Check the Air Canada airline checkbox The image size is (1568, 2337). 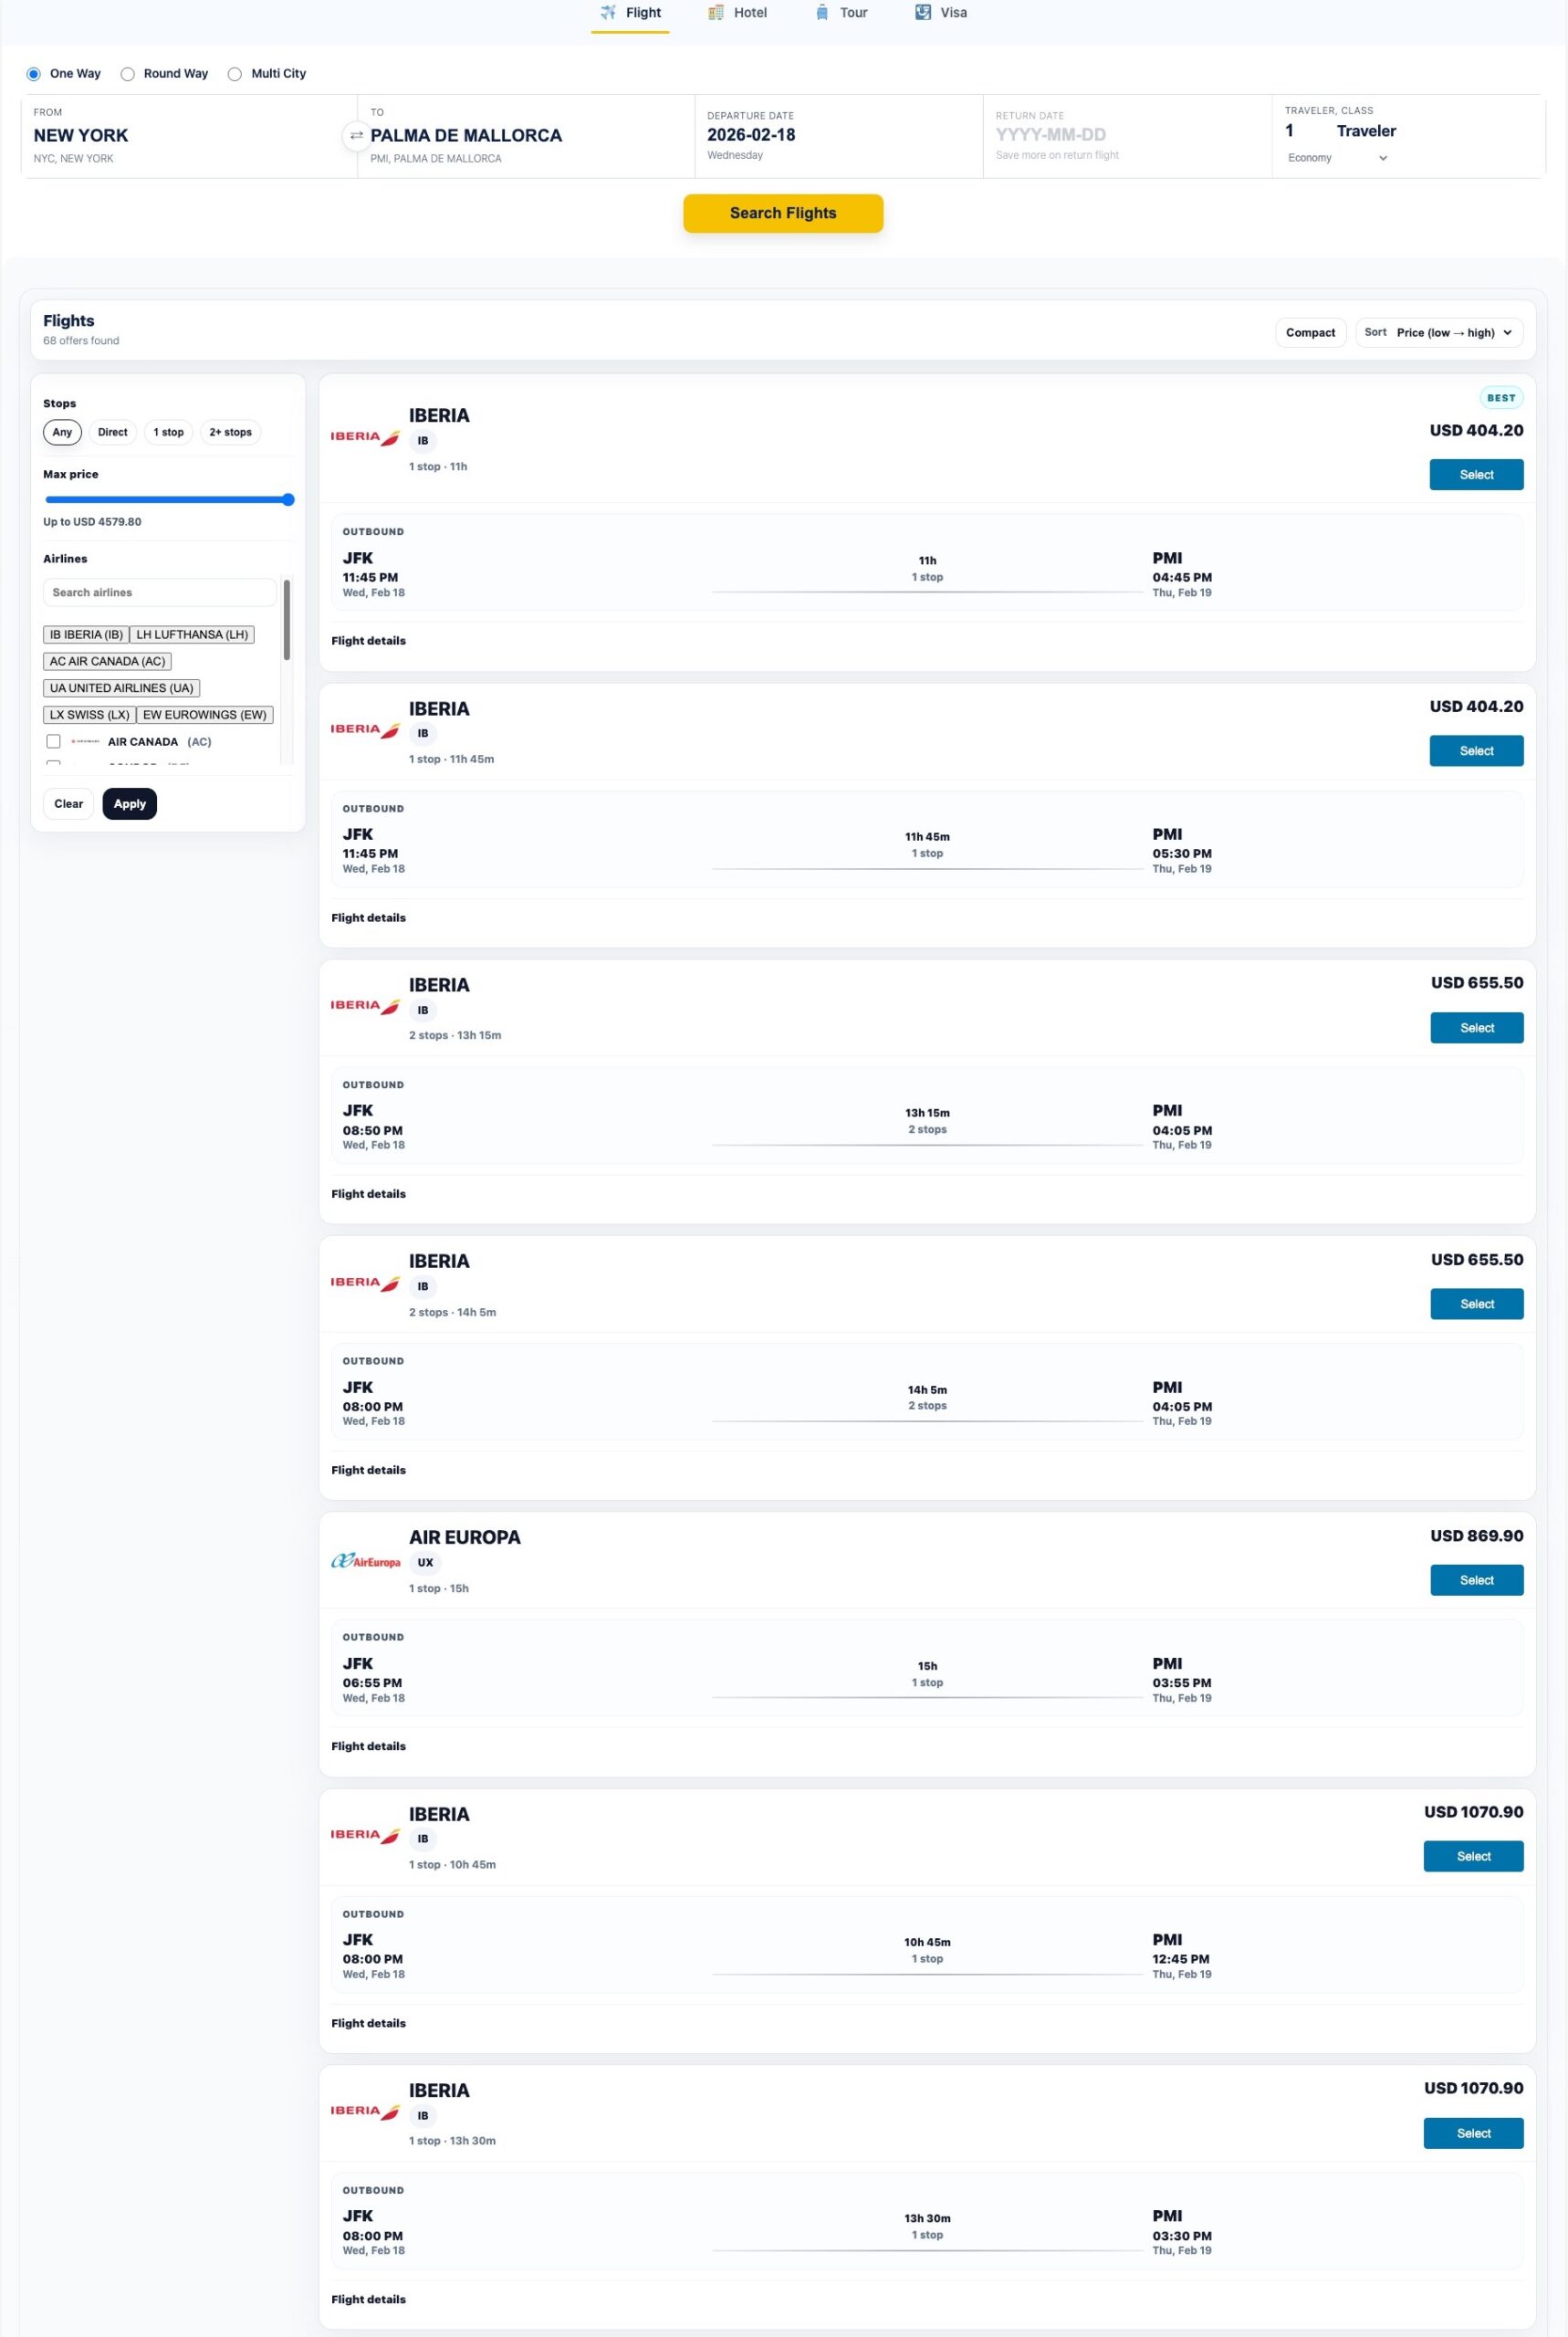[x=53, y=741]
